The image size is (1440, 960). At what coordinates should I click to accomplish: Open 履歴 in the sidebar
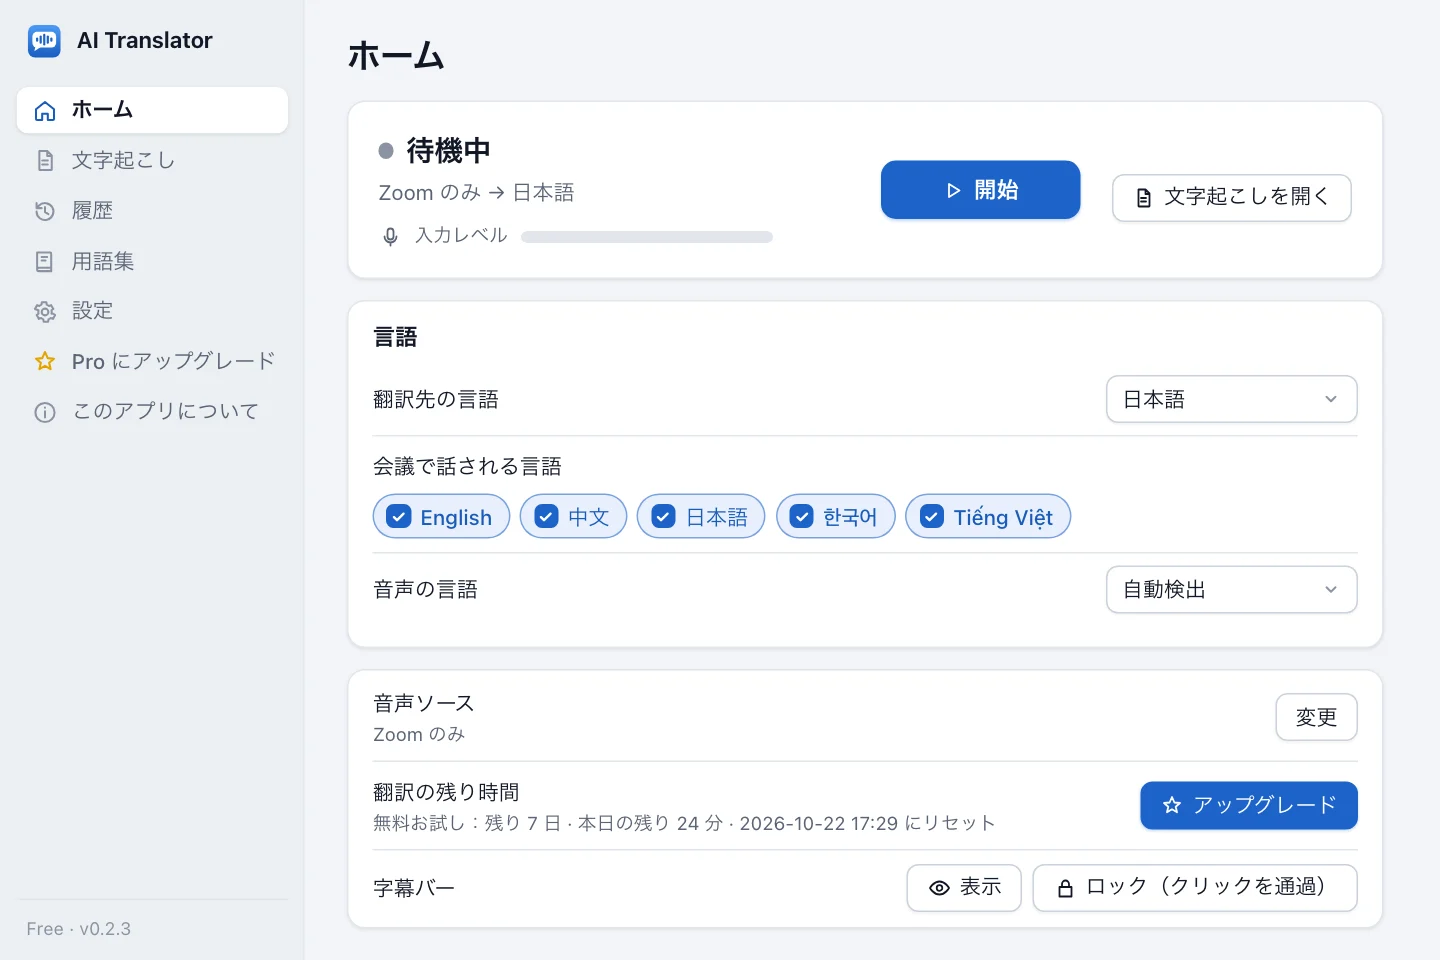click(152, 211)
